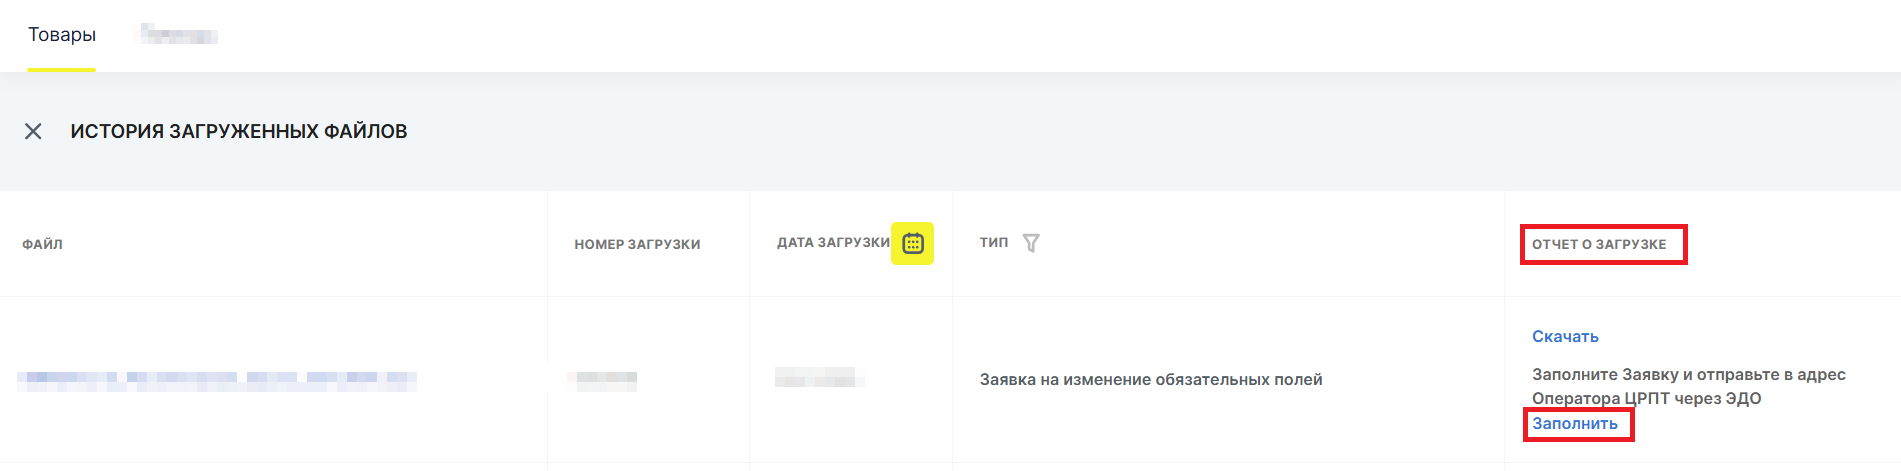Click the ДАТА ЗАГРУЗКИ column header
This screenshot has height=471, width=1901.
click(x=833, y=242)
